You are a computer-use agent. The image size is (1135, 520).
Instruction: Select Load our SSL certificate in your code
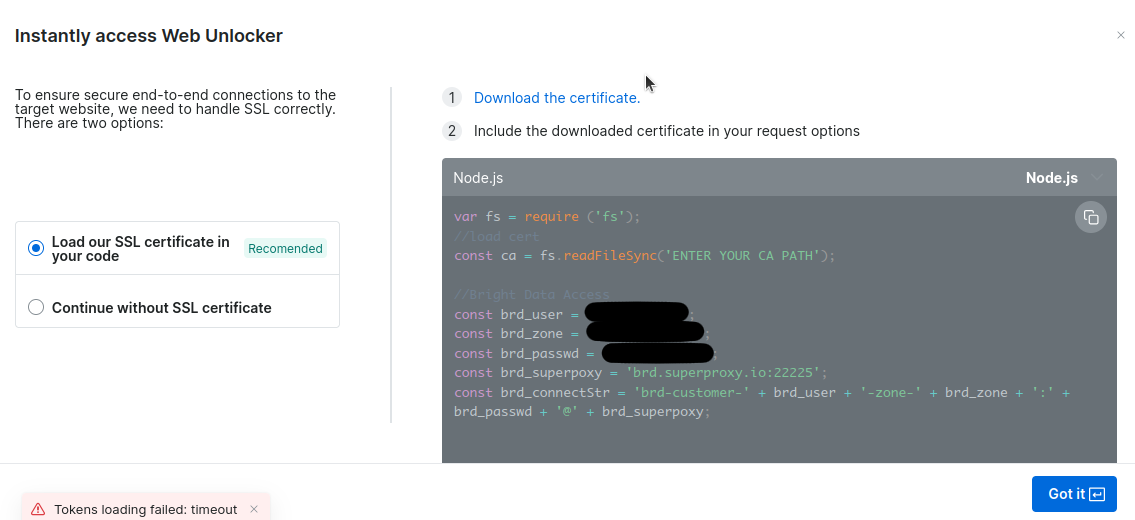[36, 248]
